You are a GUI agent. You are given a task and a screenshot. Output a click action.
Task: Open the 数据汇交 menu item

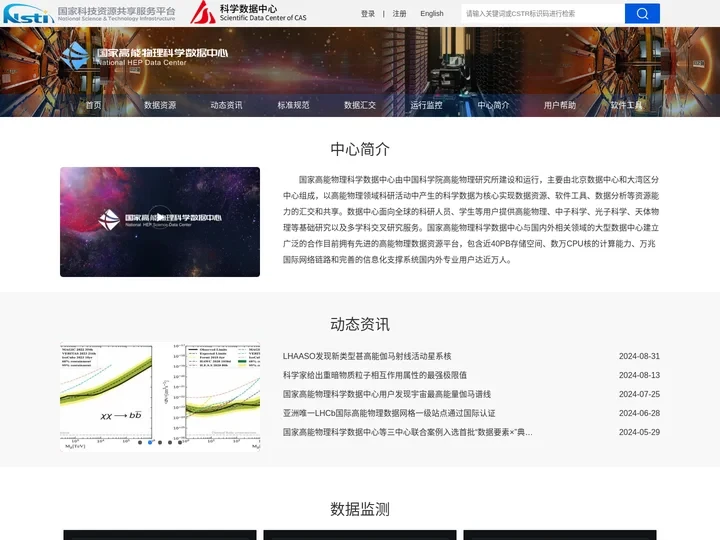tap(360, 105)
